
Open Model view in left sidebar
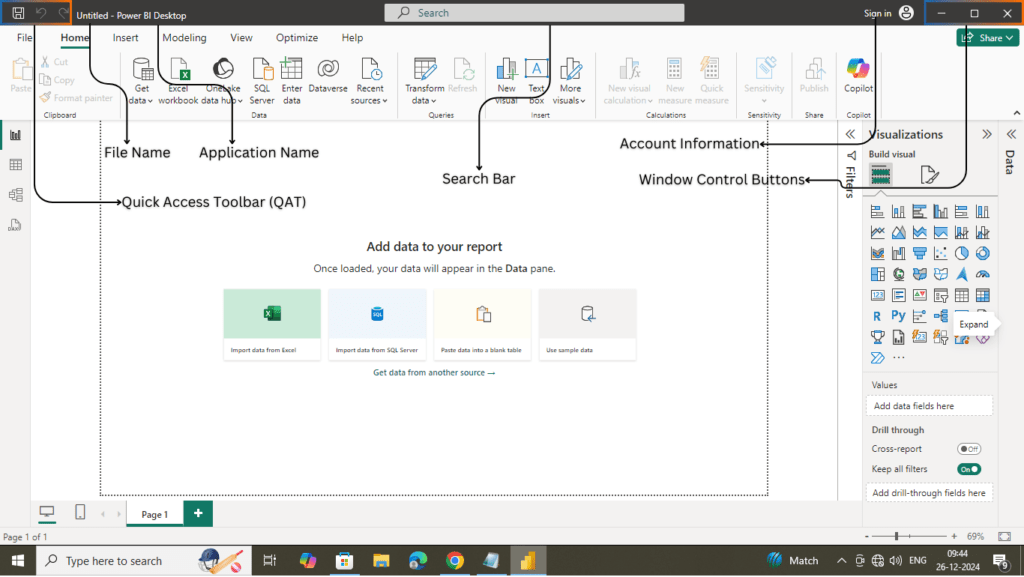click(x=16, y=195)
